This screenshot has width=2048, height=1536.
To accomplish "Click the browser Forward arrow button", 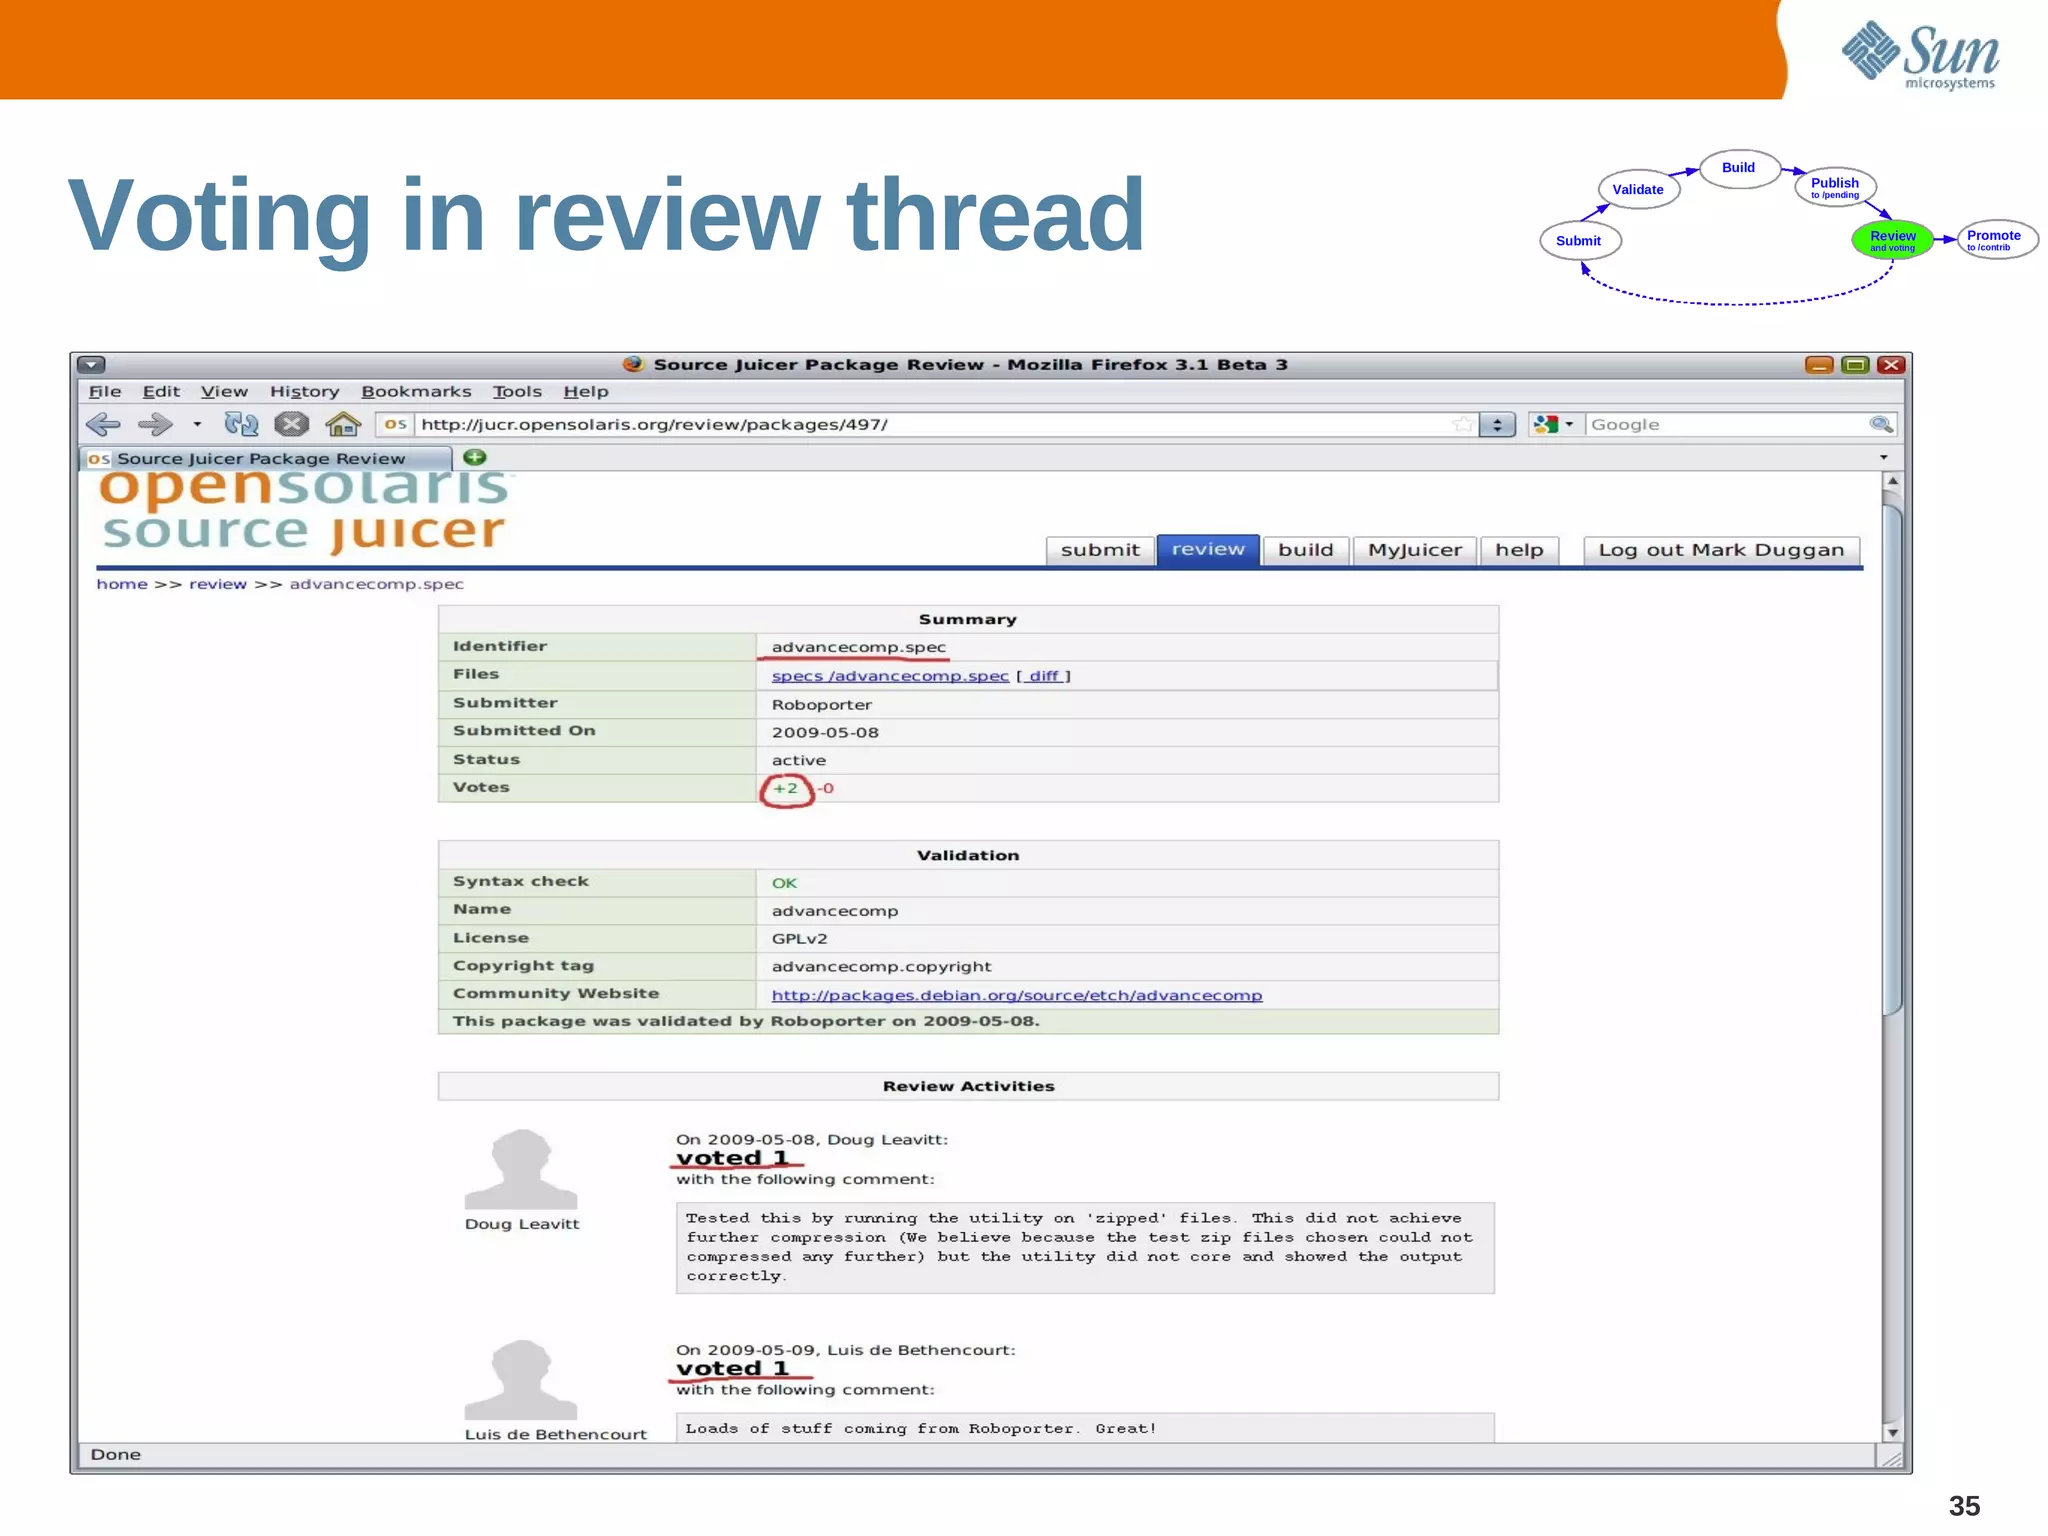I will click(x=156, y=424).
